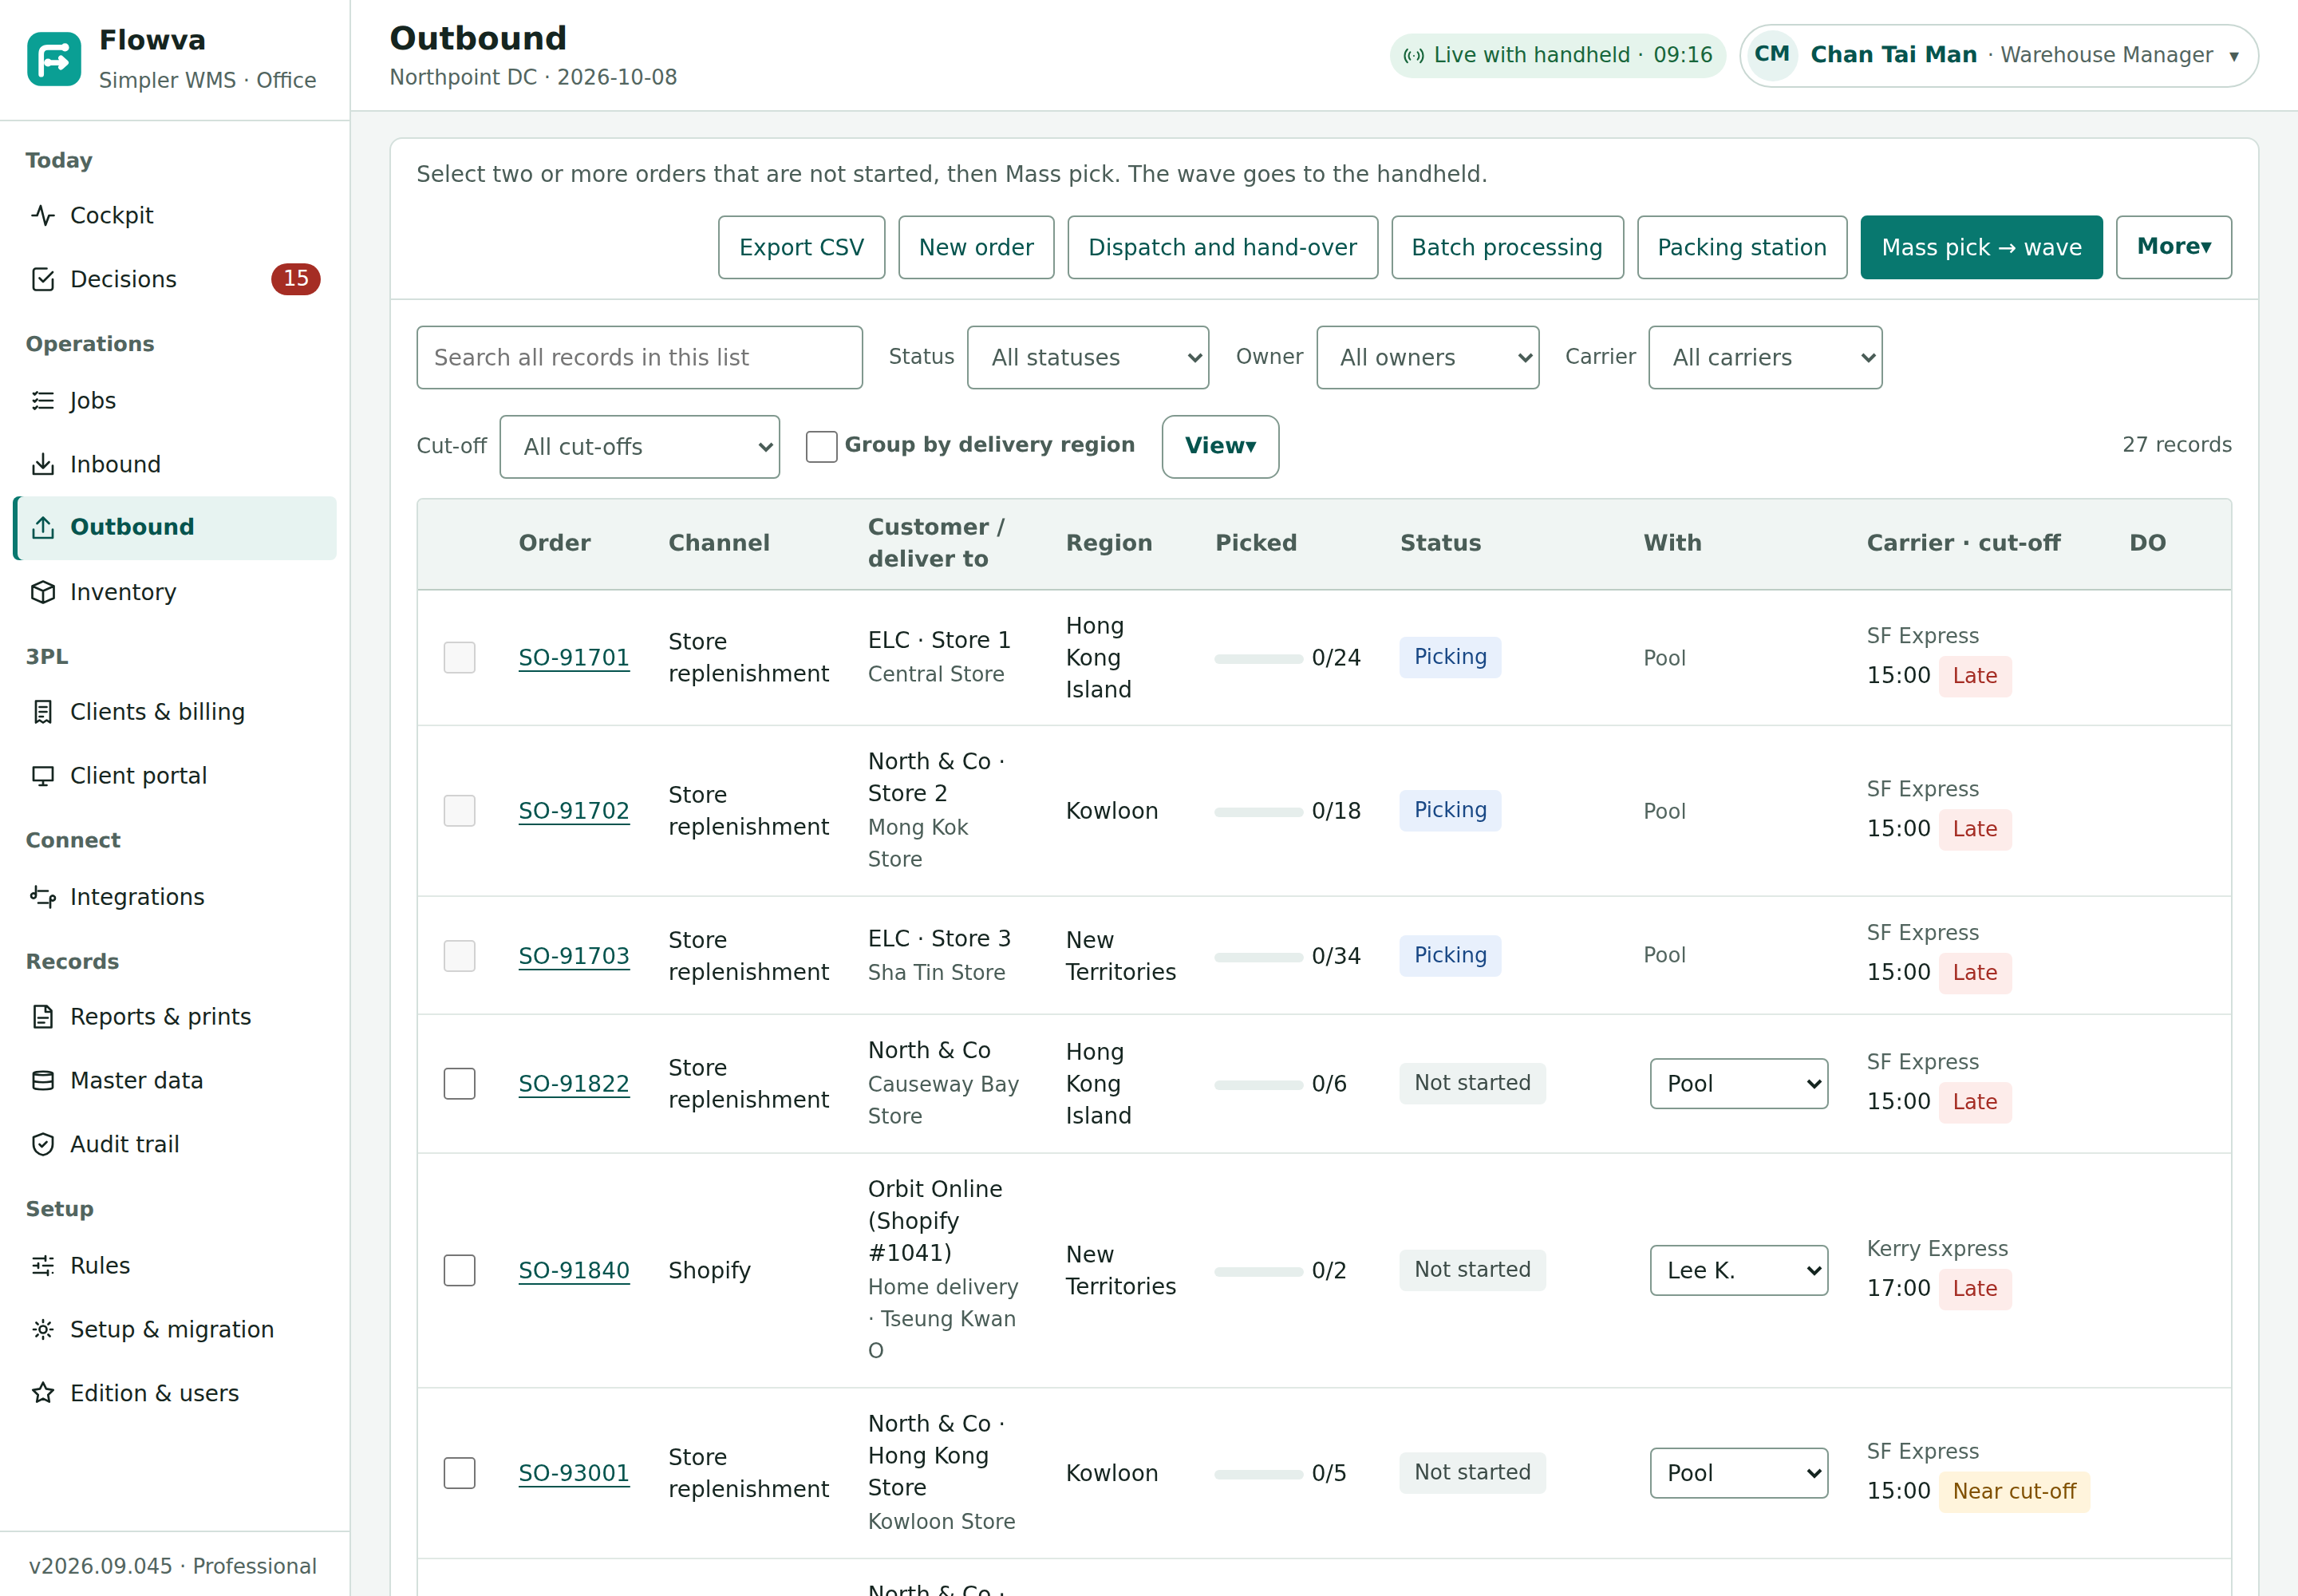Open the All cut-offs dropdown

click(639, 446)
